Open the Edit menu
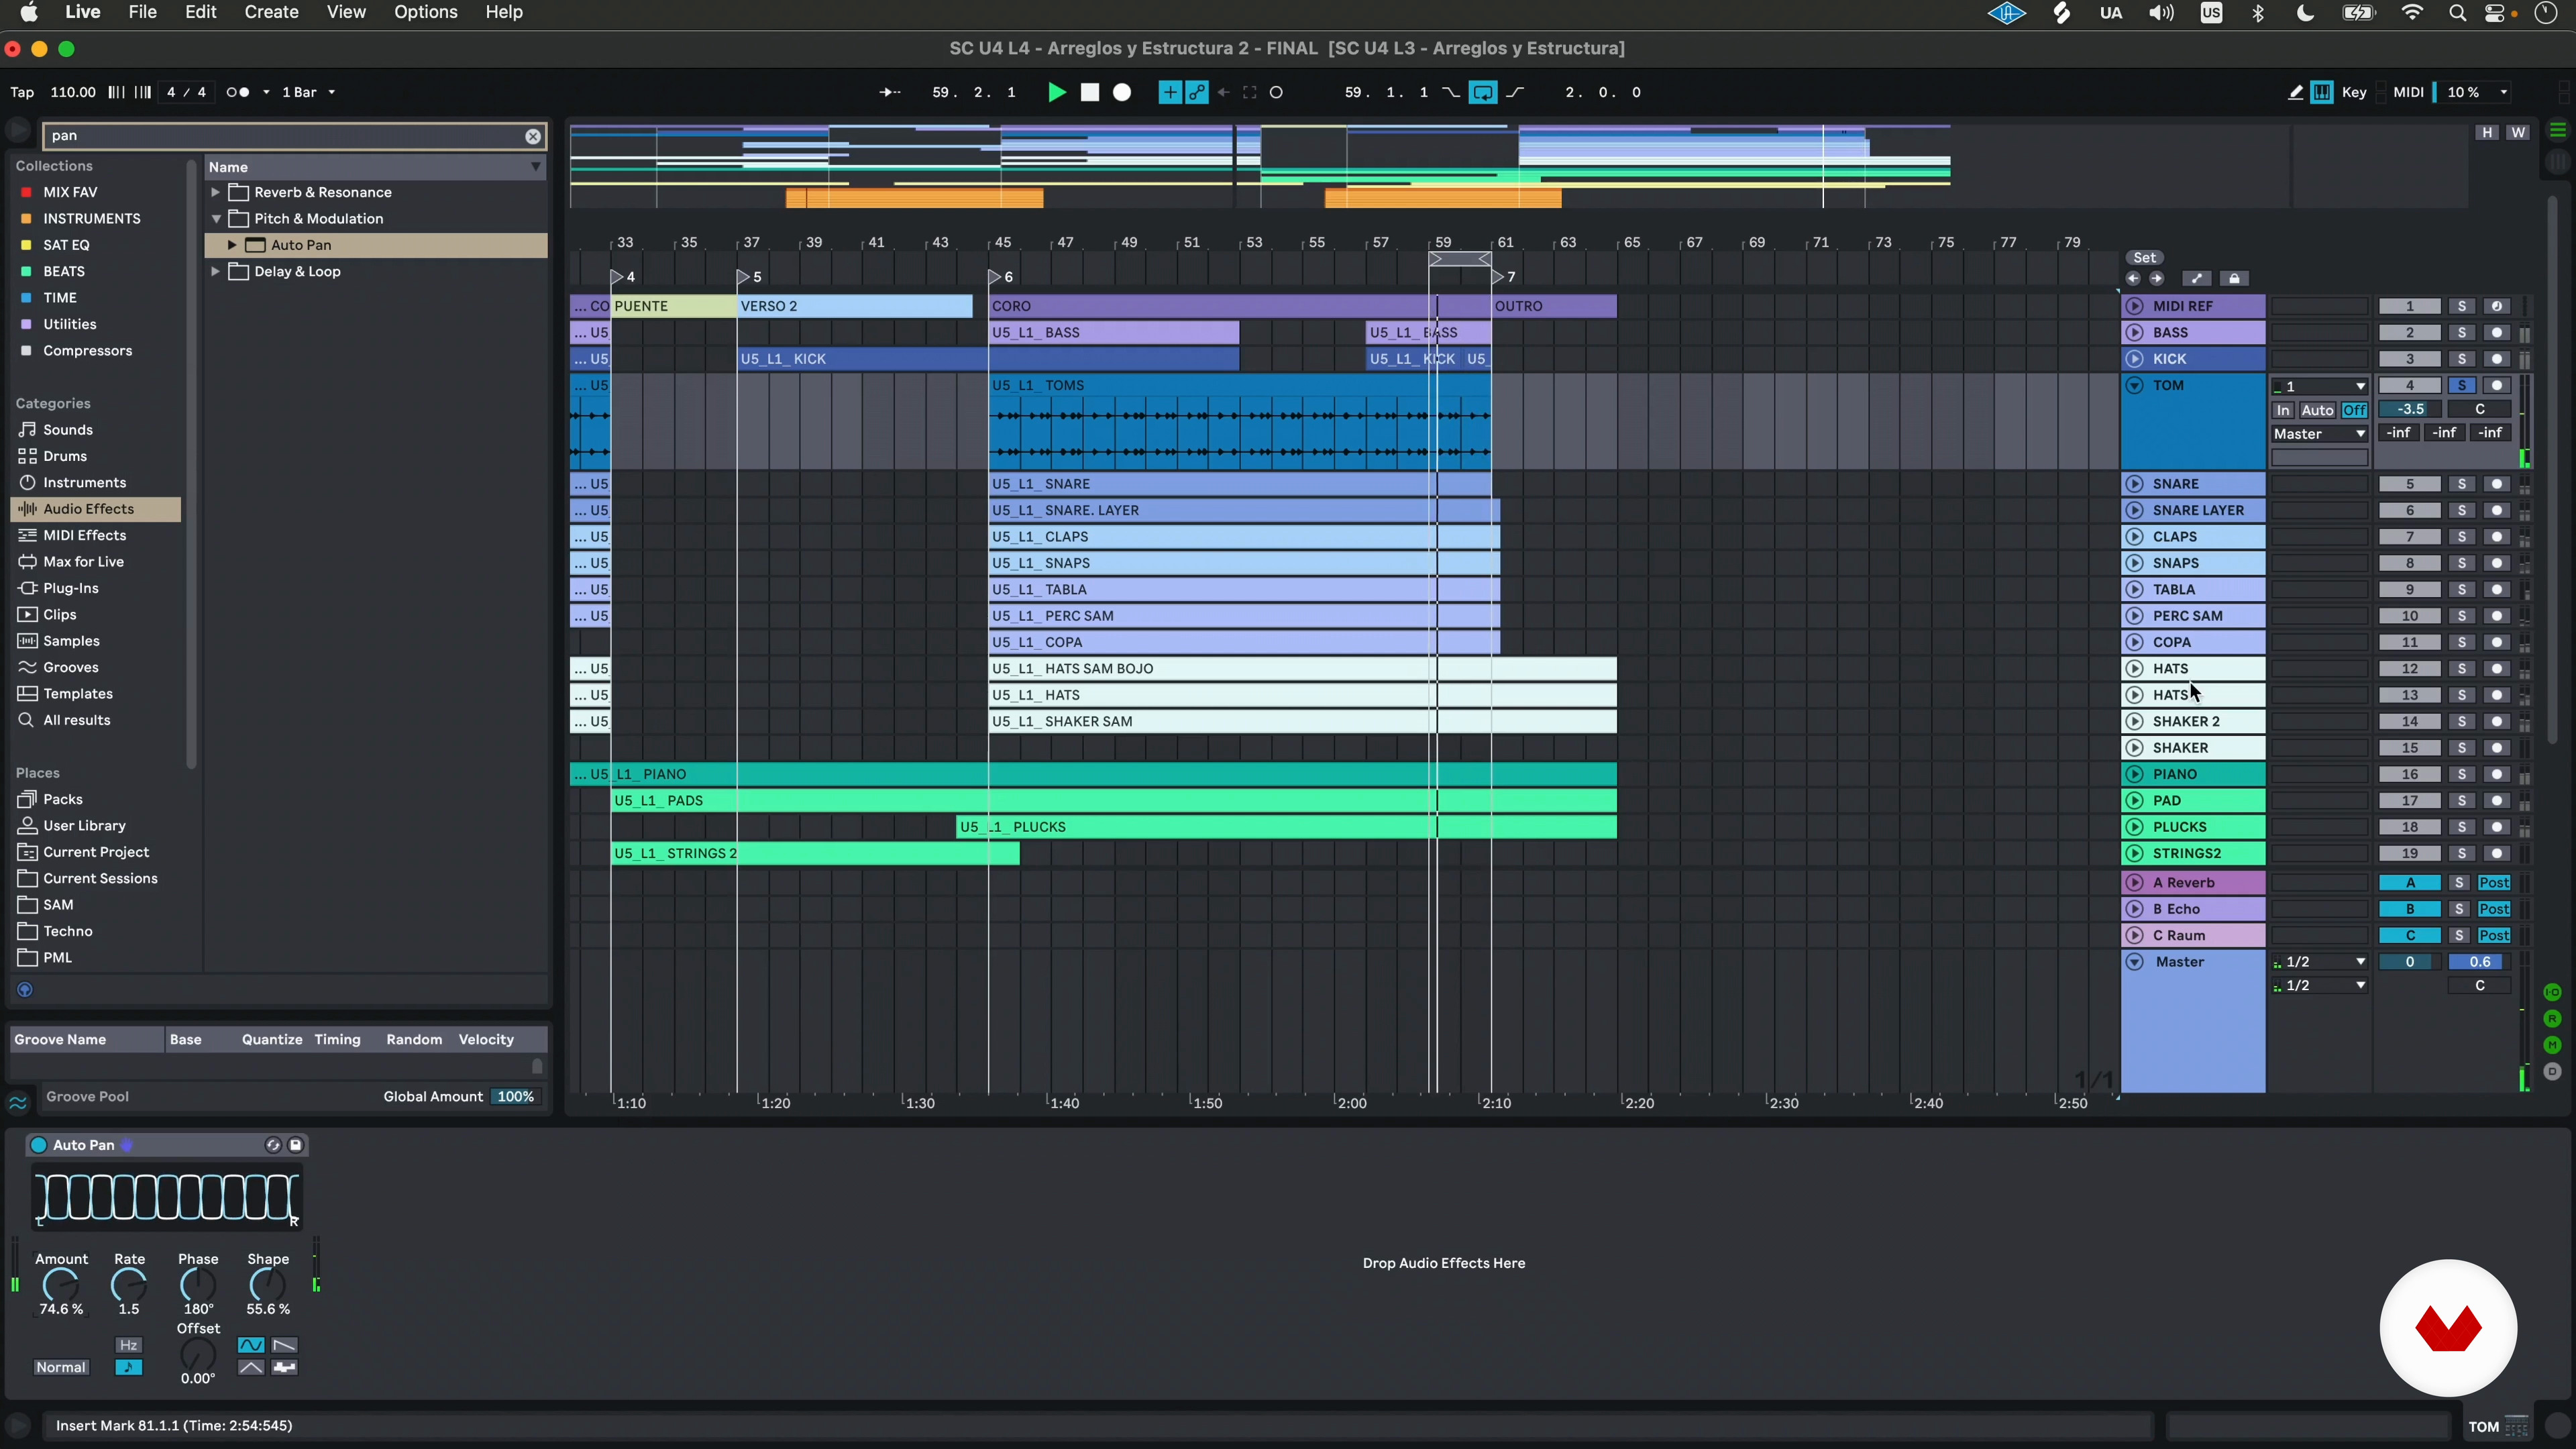 click(200, 13)
